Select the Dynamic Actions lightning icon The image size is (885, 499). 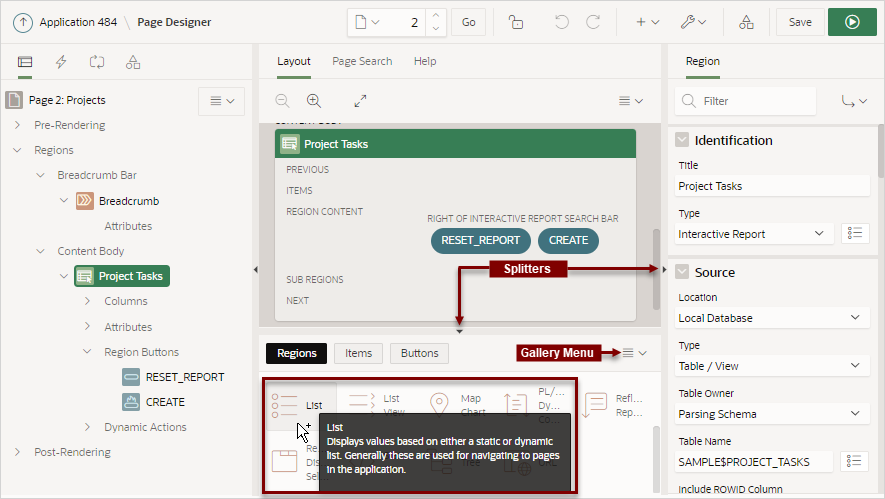click(61, 62)
